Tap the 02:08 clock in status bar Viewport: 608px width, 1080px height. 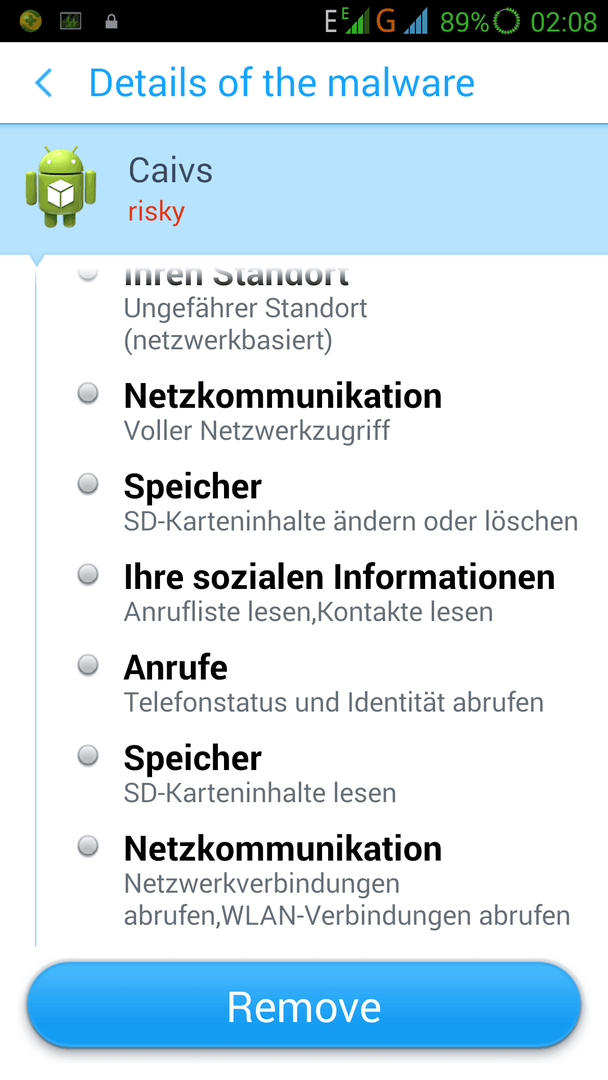(564, 22)
